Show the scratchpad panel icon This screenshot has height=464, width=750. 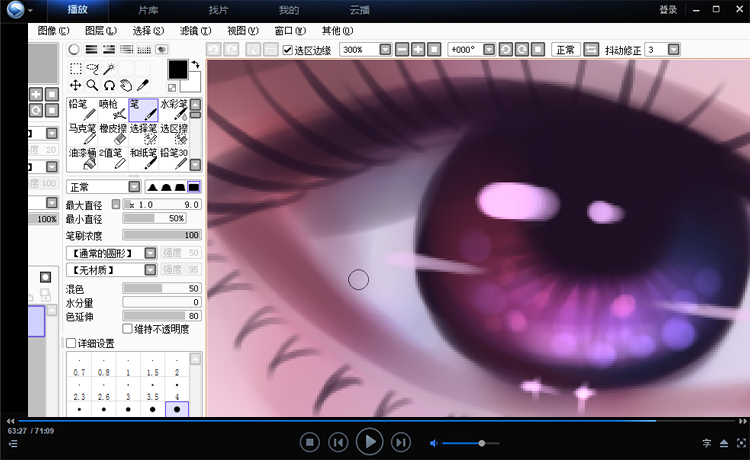tap(162, 49)
